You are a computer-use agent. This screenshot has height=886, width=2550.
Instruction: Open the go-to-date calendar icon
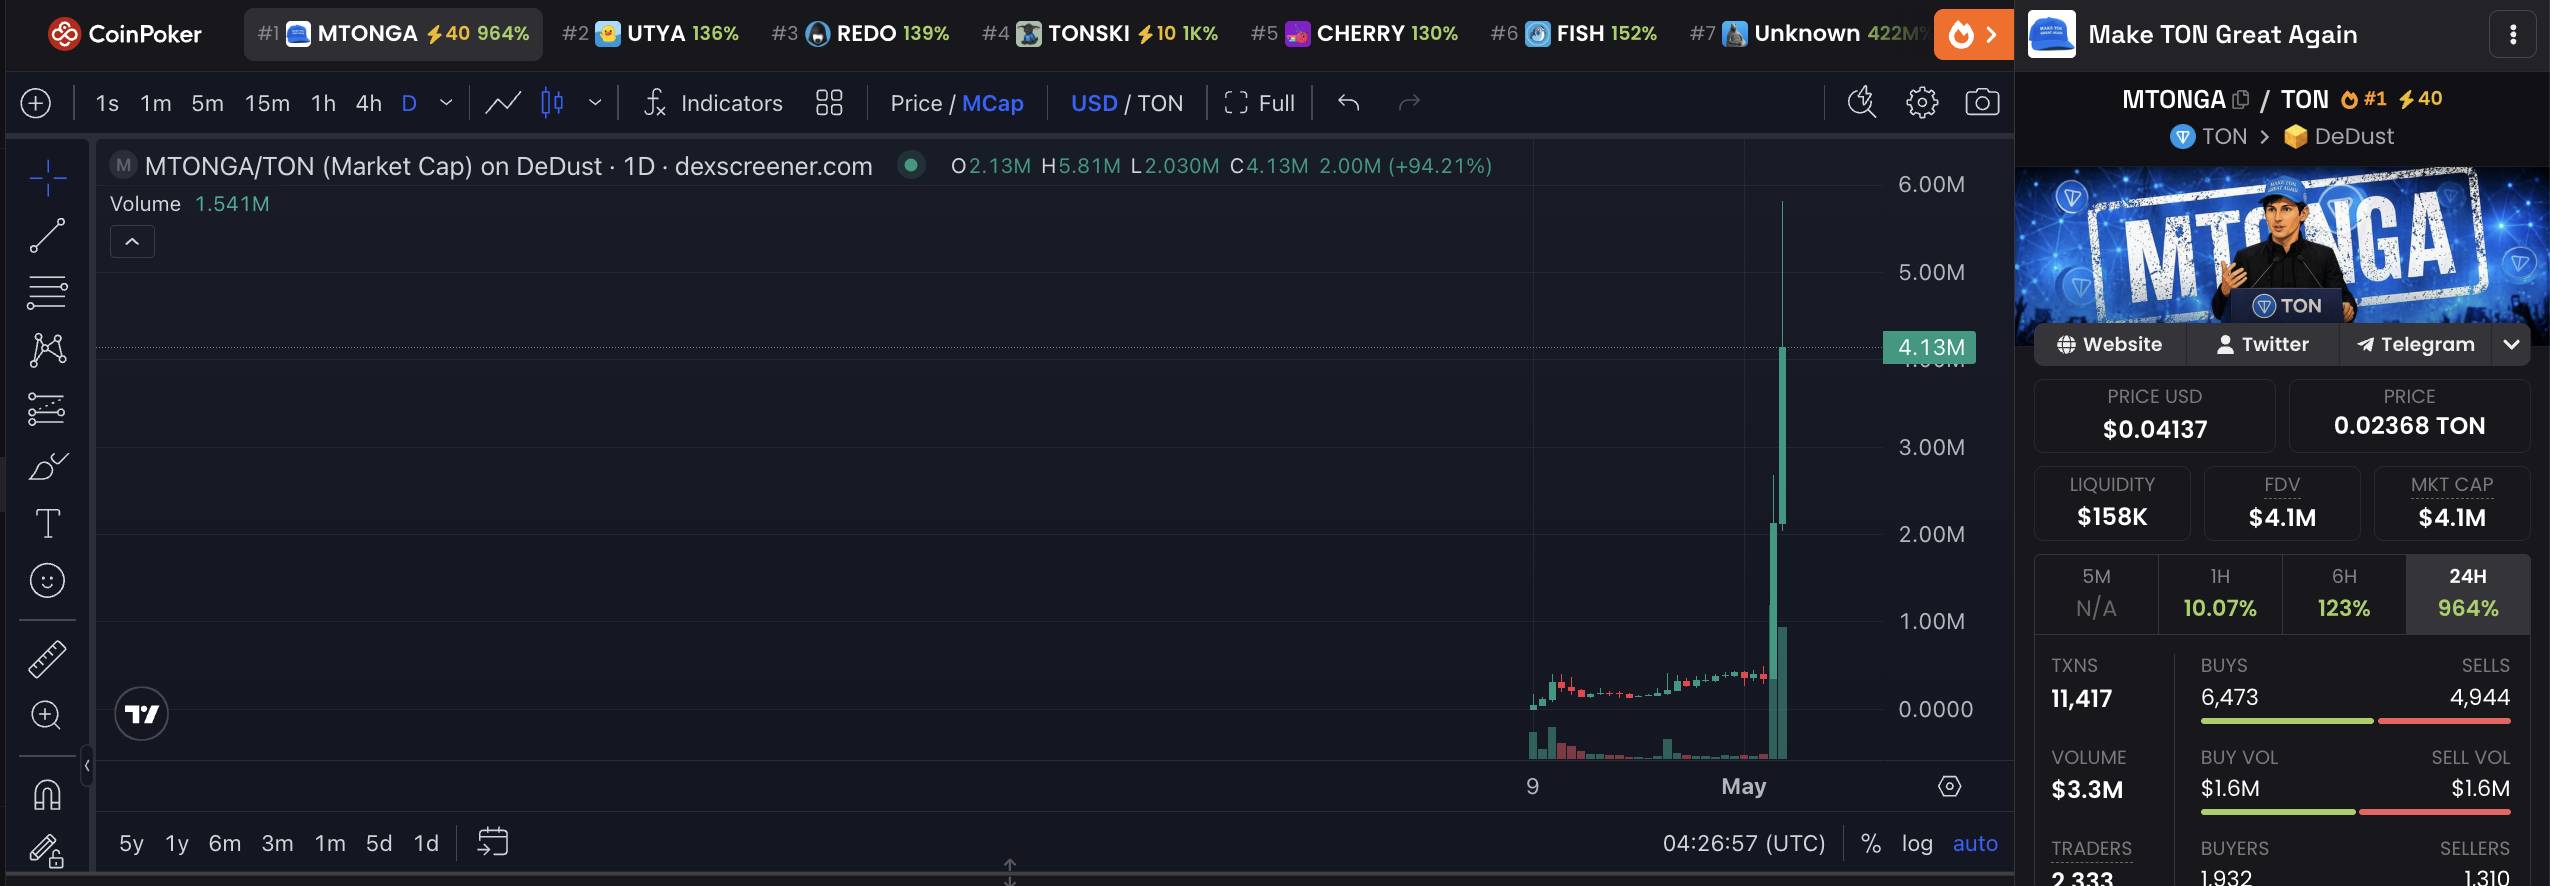(x=493, y=842)
